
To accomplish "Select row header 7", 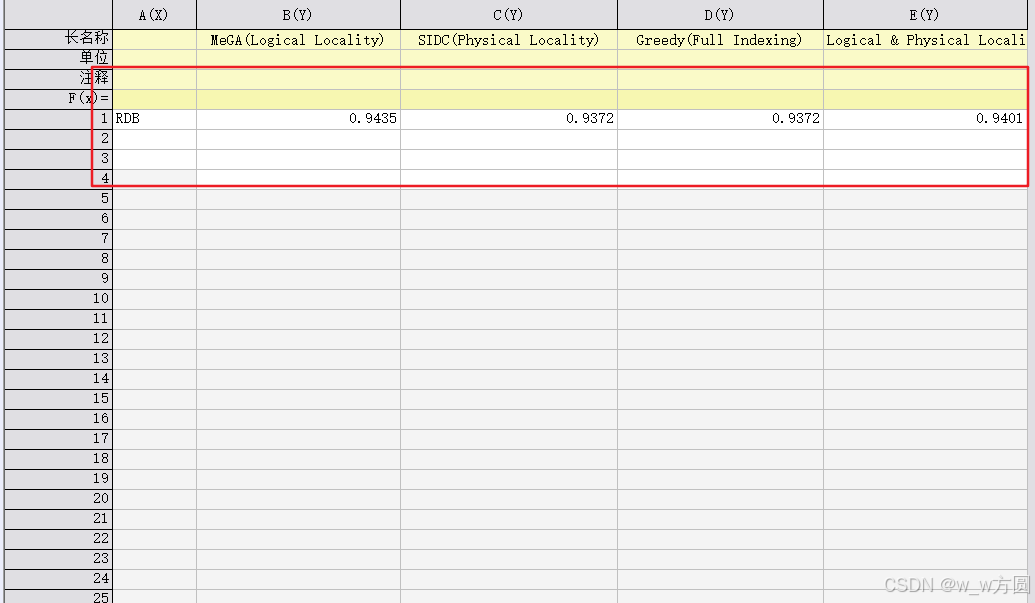I will pyautogui.click(x=58, y=238).
